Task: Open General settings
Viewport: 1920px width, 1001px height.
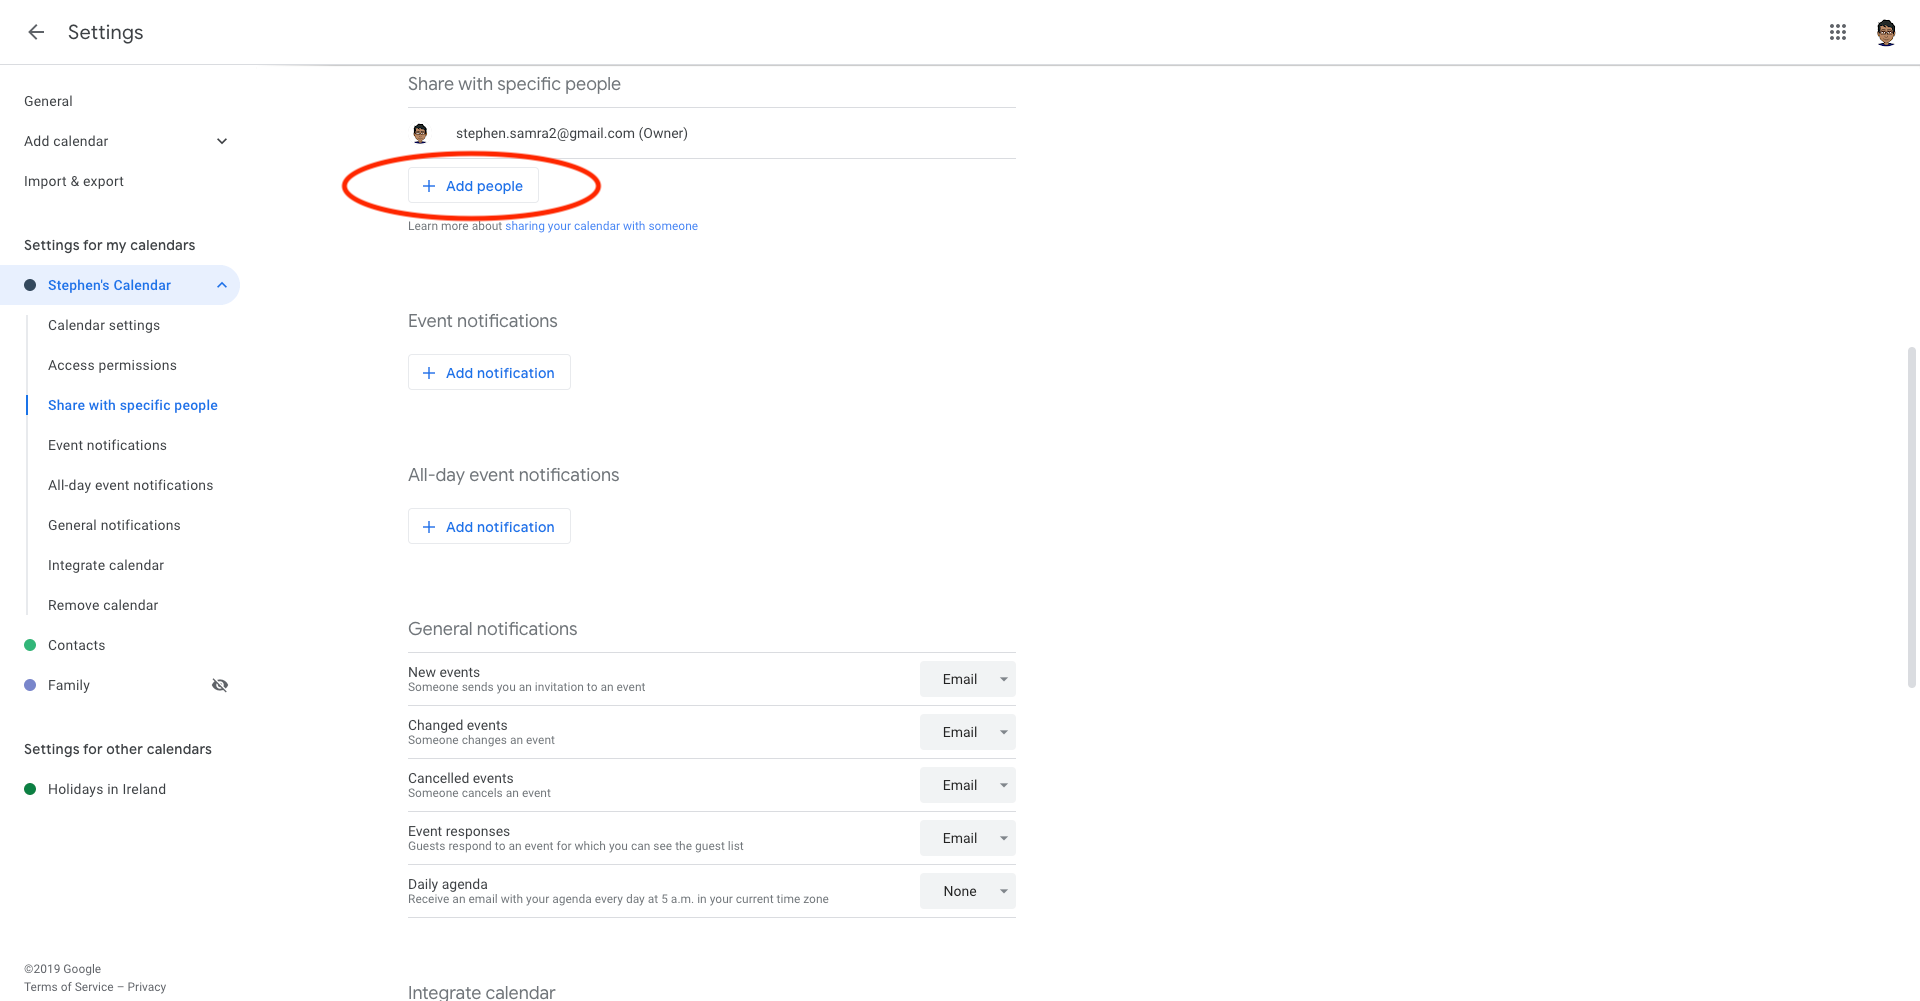Action: point(48,101)
